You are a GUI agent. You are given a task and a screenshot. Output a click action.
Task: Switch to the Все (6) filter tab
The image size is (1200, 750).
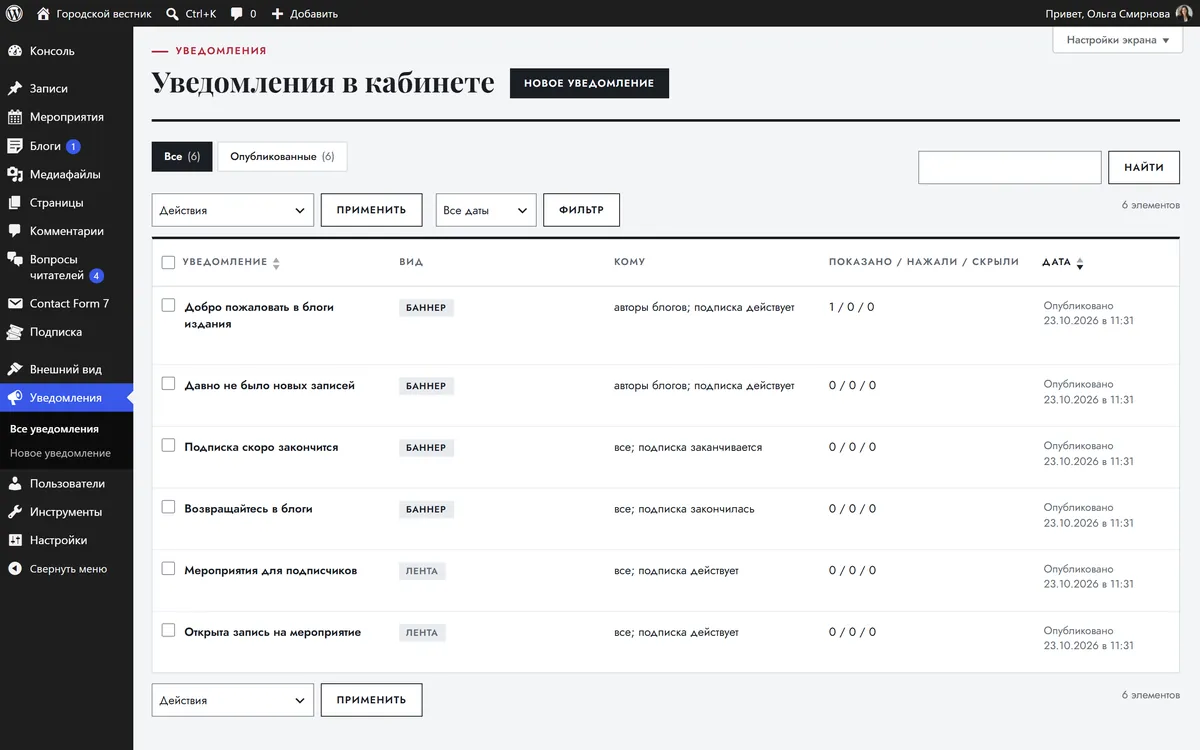point(182,156)
